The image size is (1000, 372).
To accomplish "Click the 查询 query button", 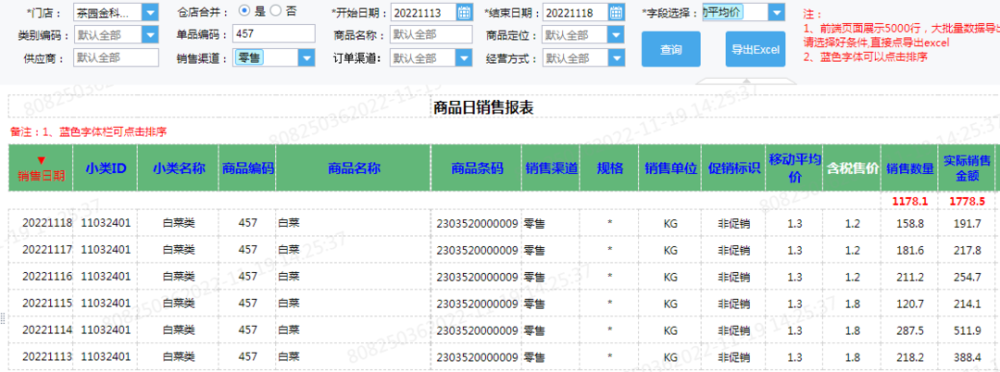I will [671, 49].
